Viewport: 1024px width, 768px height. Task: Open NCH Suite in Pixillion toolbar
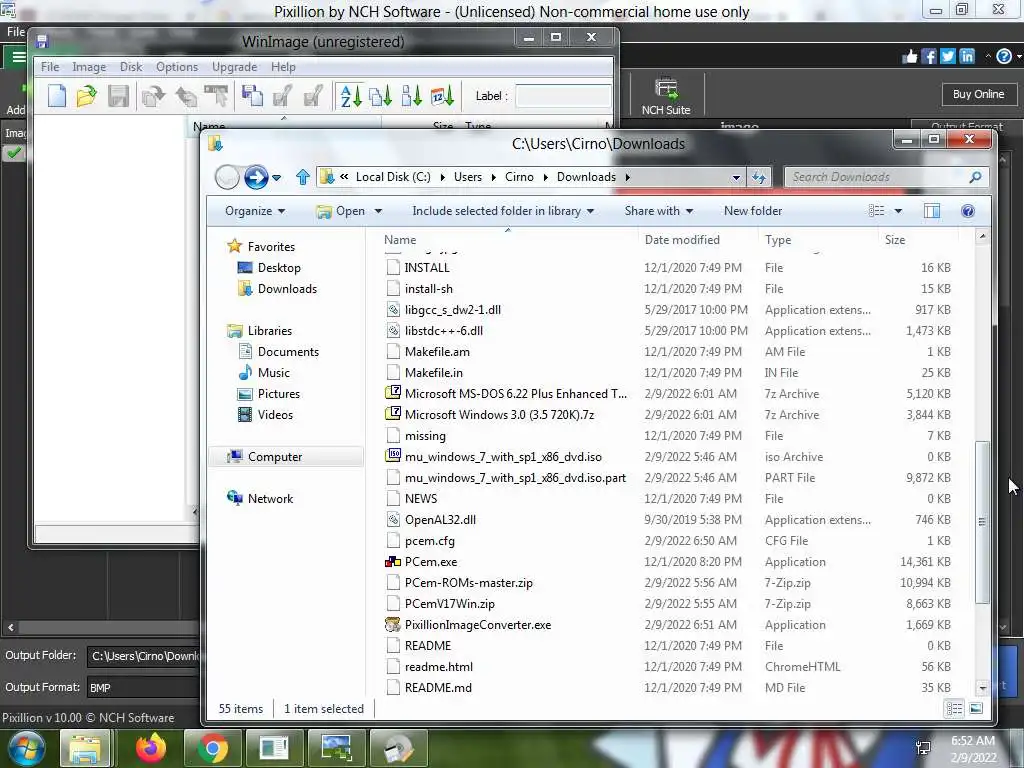point(665,96)
